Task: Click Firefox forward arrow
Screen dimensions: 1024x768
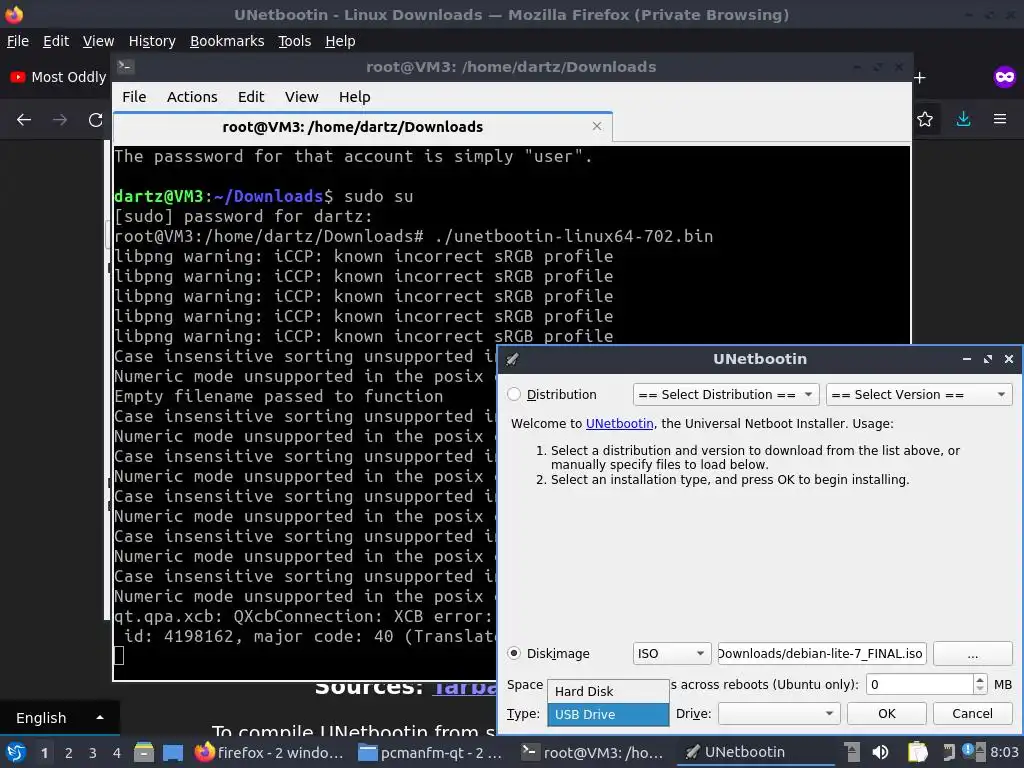Action: [x=60, y=120]
